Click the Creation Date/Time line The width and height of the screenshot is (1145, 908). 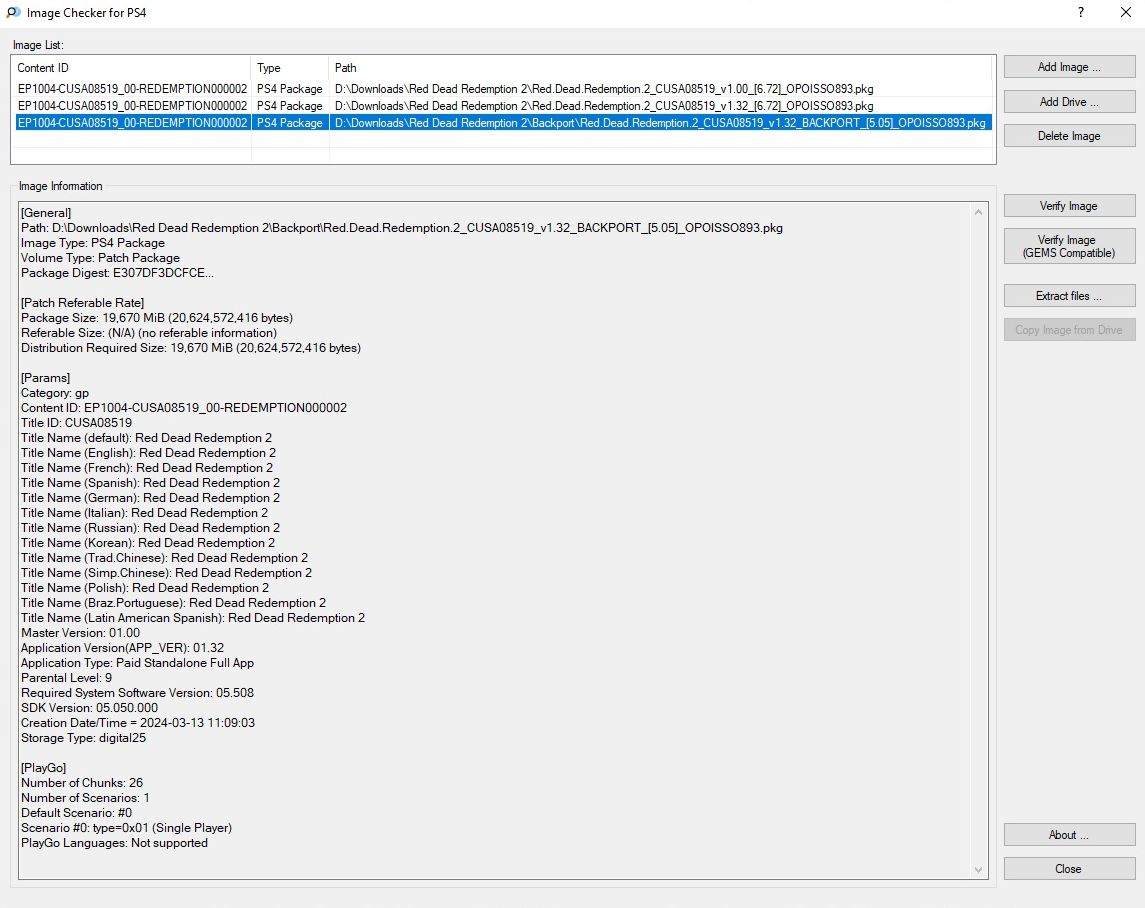[x=138, y=722]
